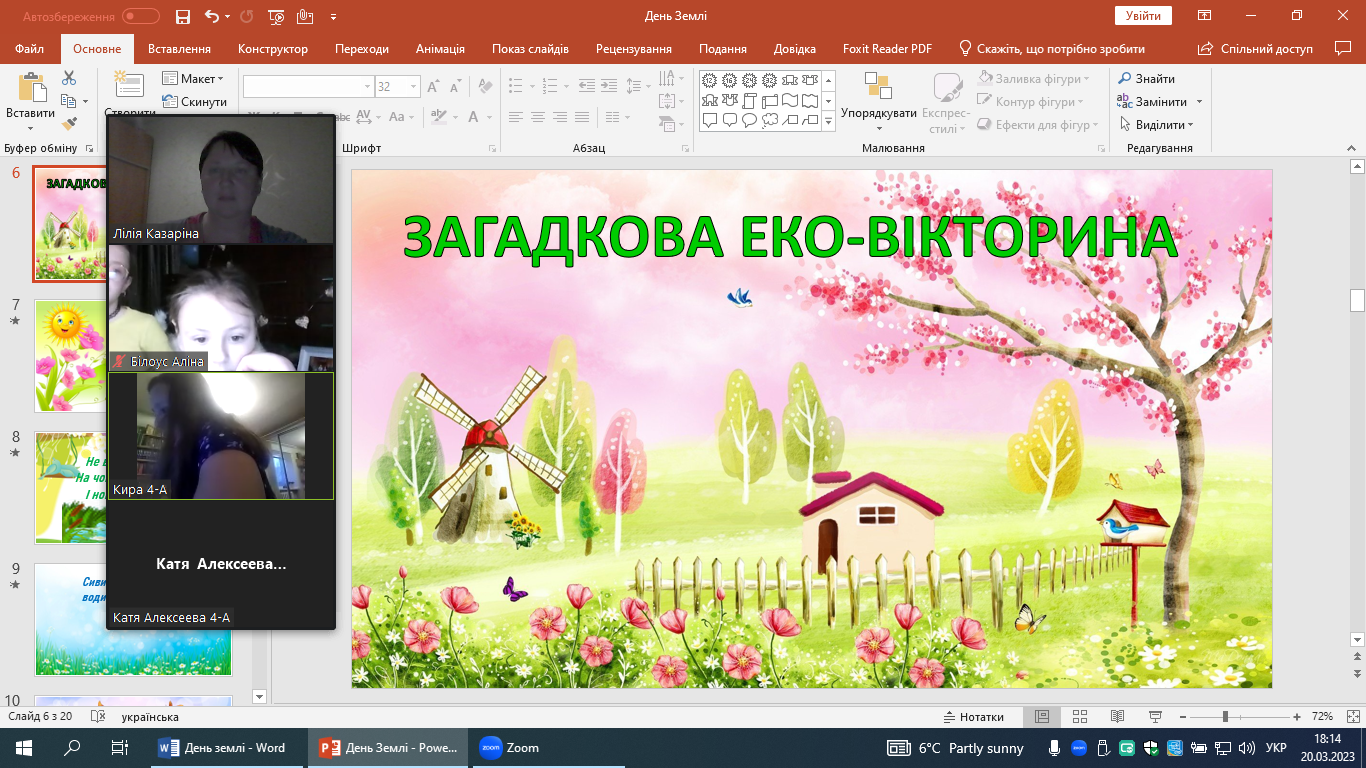Image resolution: width=1366 pixels, height=768 pixels.
Task: Open the Вставлення ribbon tab
Action: [x=179, y=49]
